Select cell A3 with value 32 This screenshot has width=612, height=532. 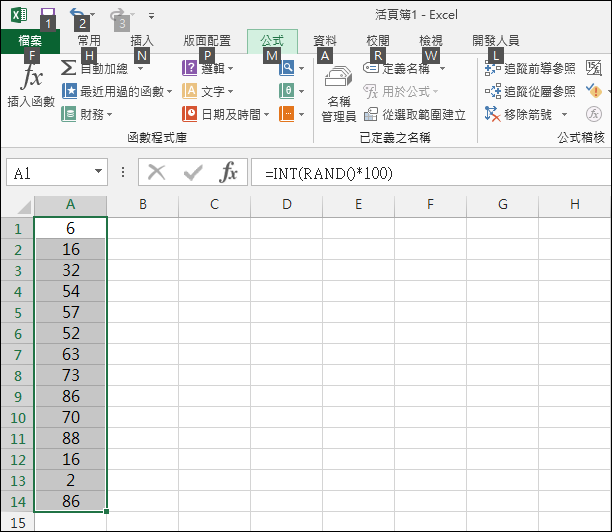coord(70,270)
